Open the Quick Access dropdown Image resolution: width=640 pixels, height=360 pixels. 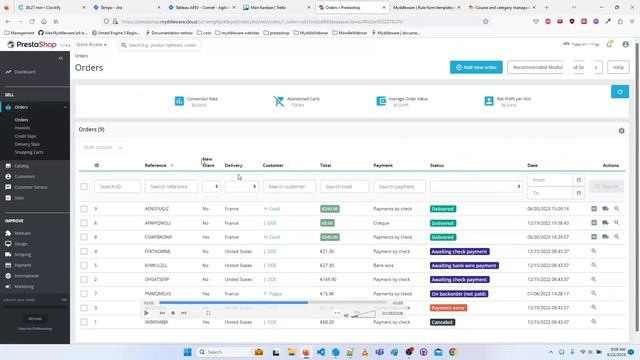click(x=91, y=44)
